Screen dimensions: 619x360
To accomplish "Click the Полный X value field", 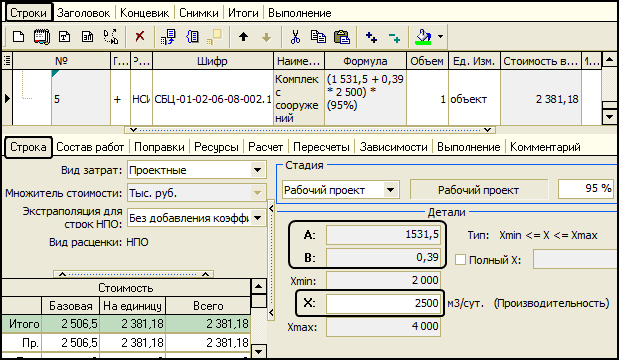I will (576, 260).
